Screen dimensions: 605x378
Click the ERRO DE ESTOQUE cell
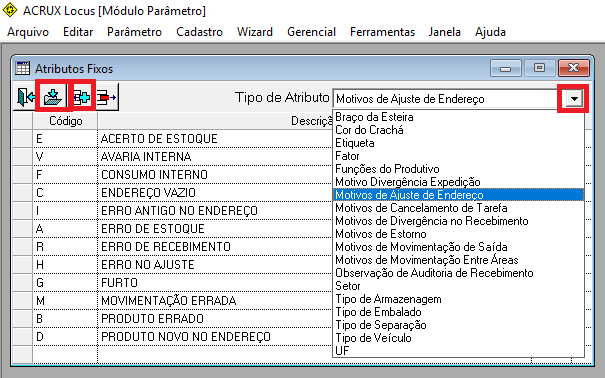click(215, 229)
